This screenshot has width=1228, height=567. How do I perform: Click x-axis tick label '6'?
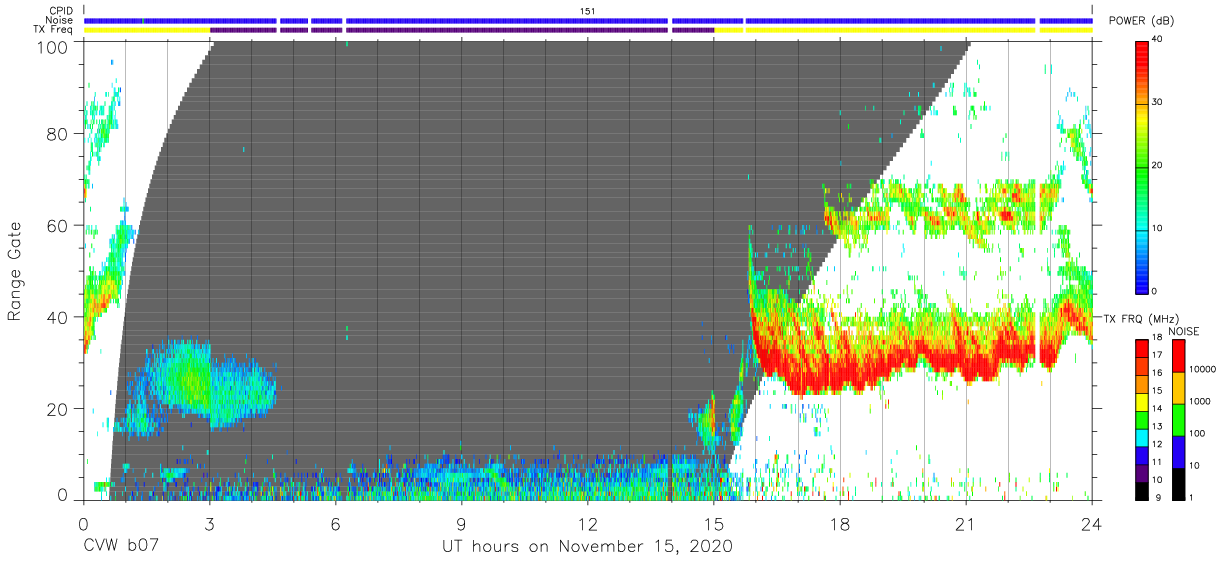[335, 523]
